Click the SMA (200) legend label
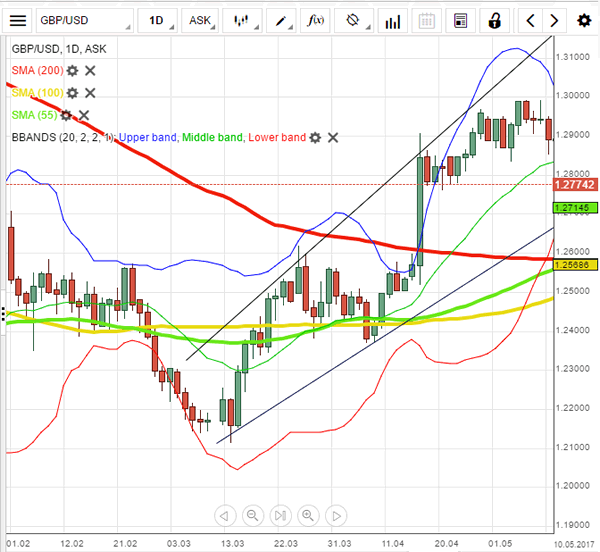 pyautogui.click(x=38, y=71)
